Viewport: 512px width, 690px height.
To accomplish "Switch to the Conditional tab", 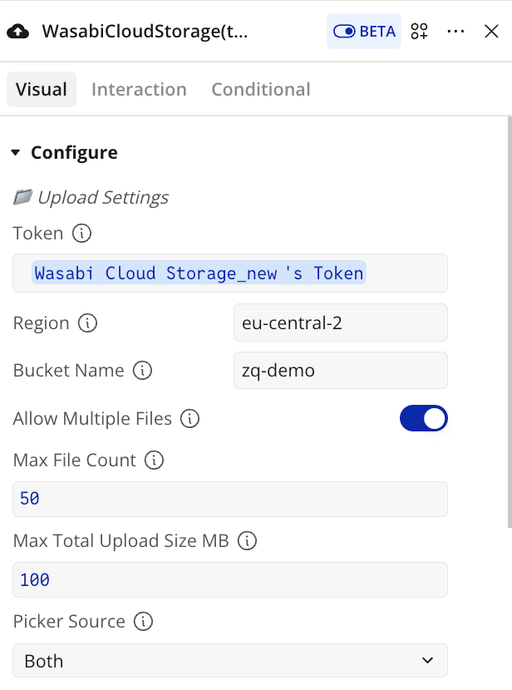I will [x=261, y=89].
